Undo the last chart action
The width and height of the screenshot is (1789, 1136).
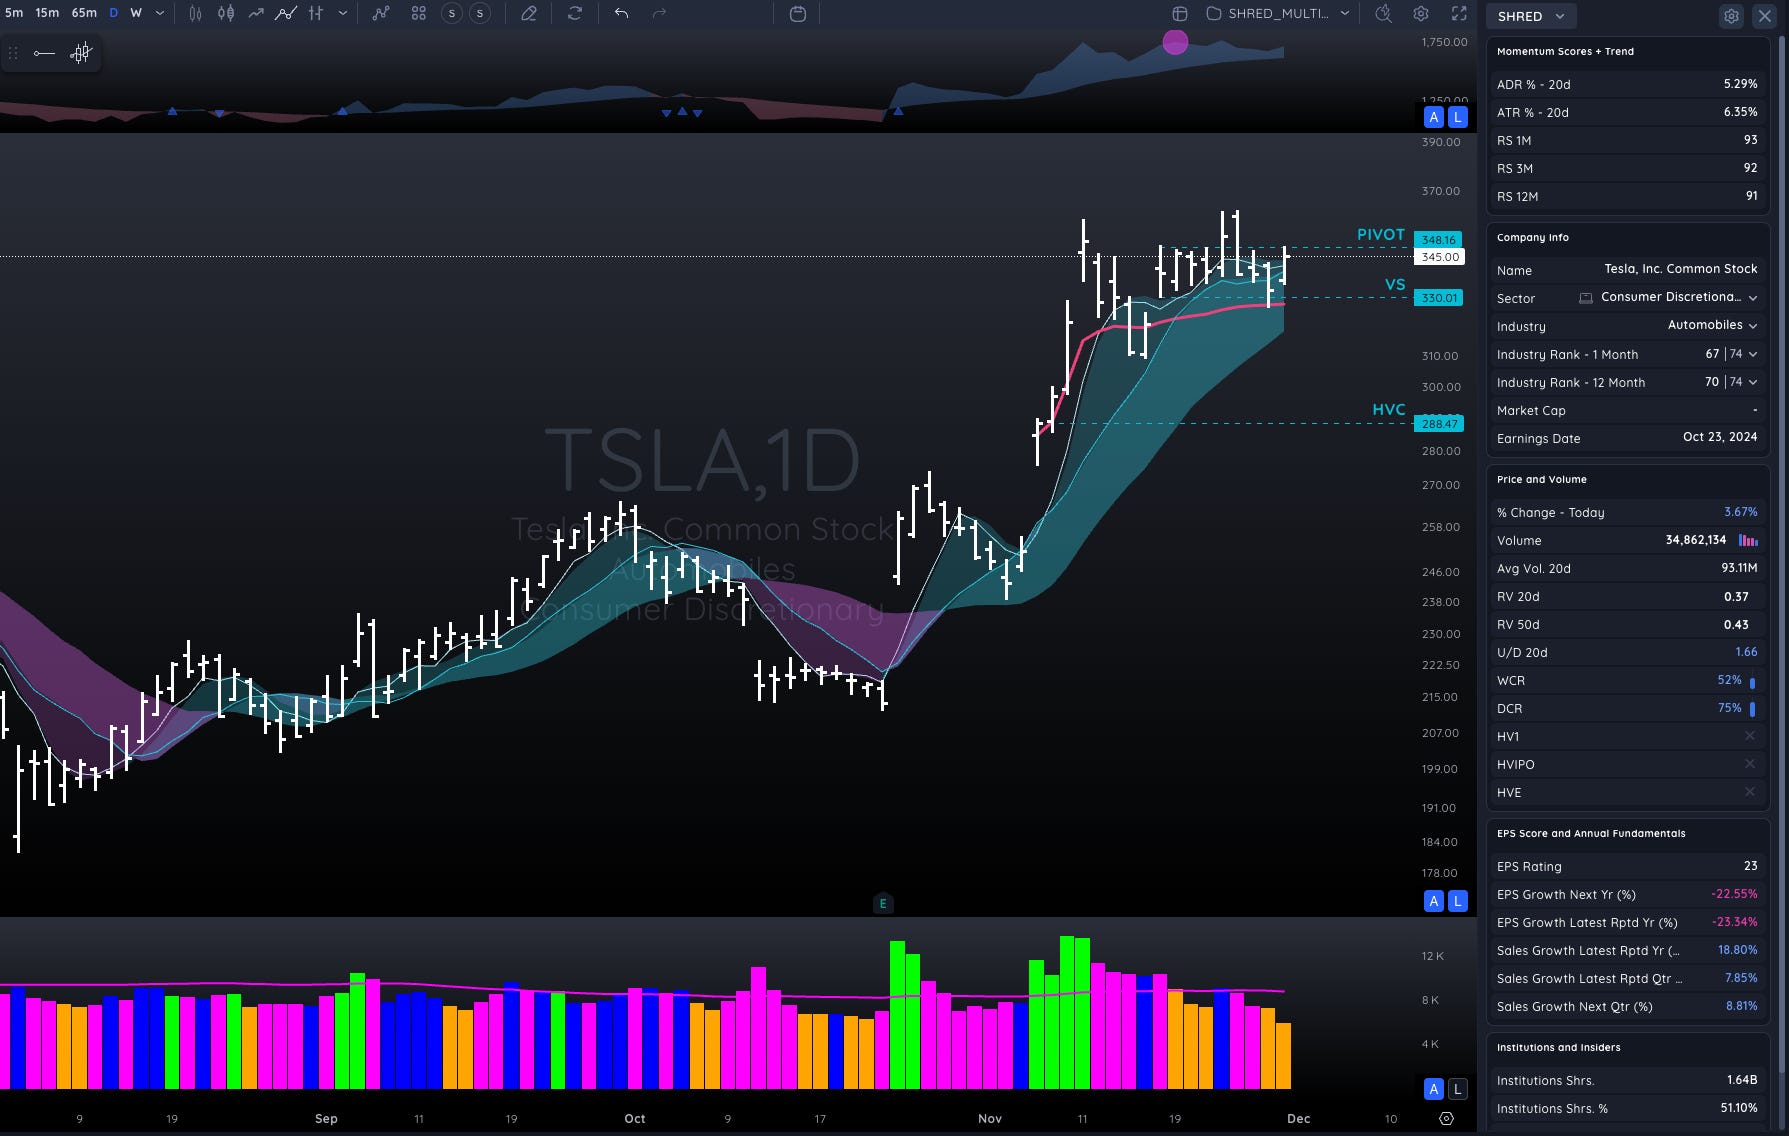621,14
